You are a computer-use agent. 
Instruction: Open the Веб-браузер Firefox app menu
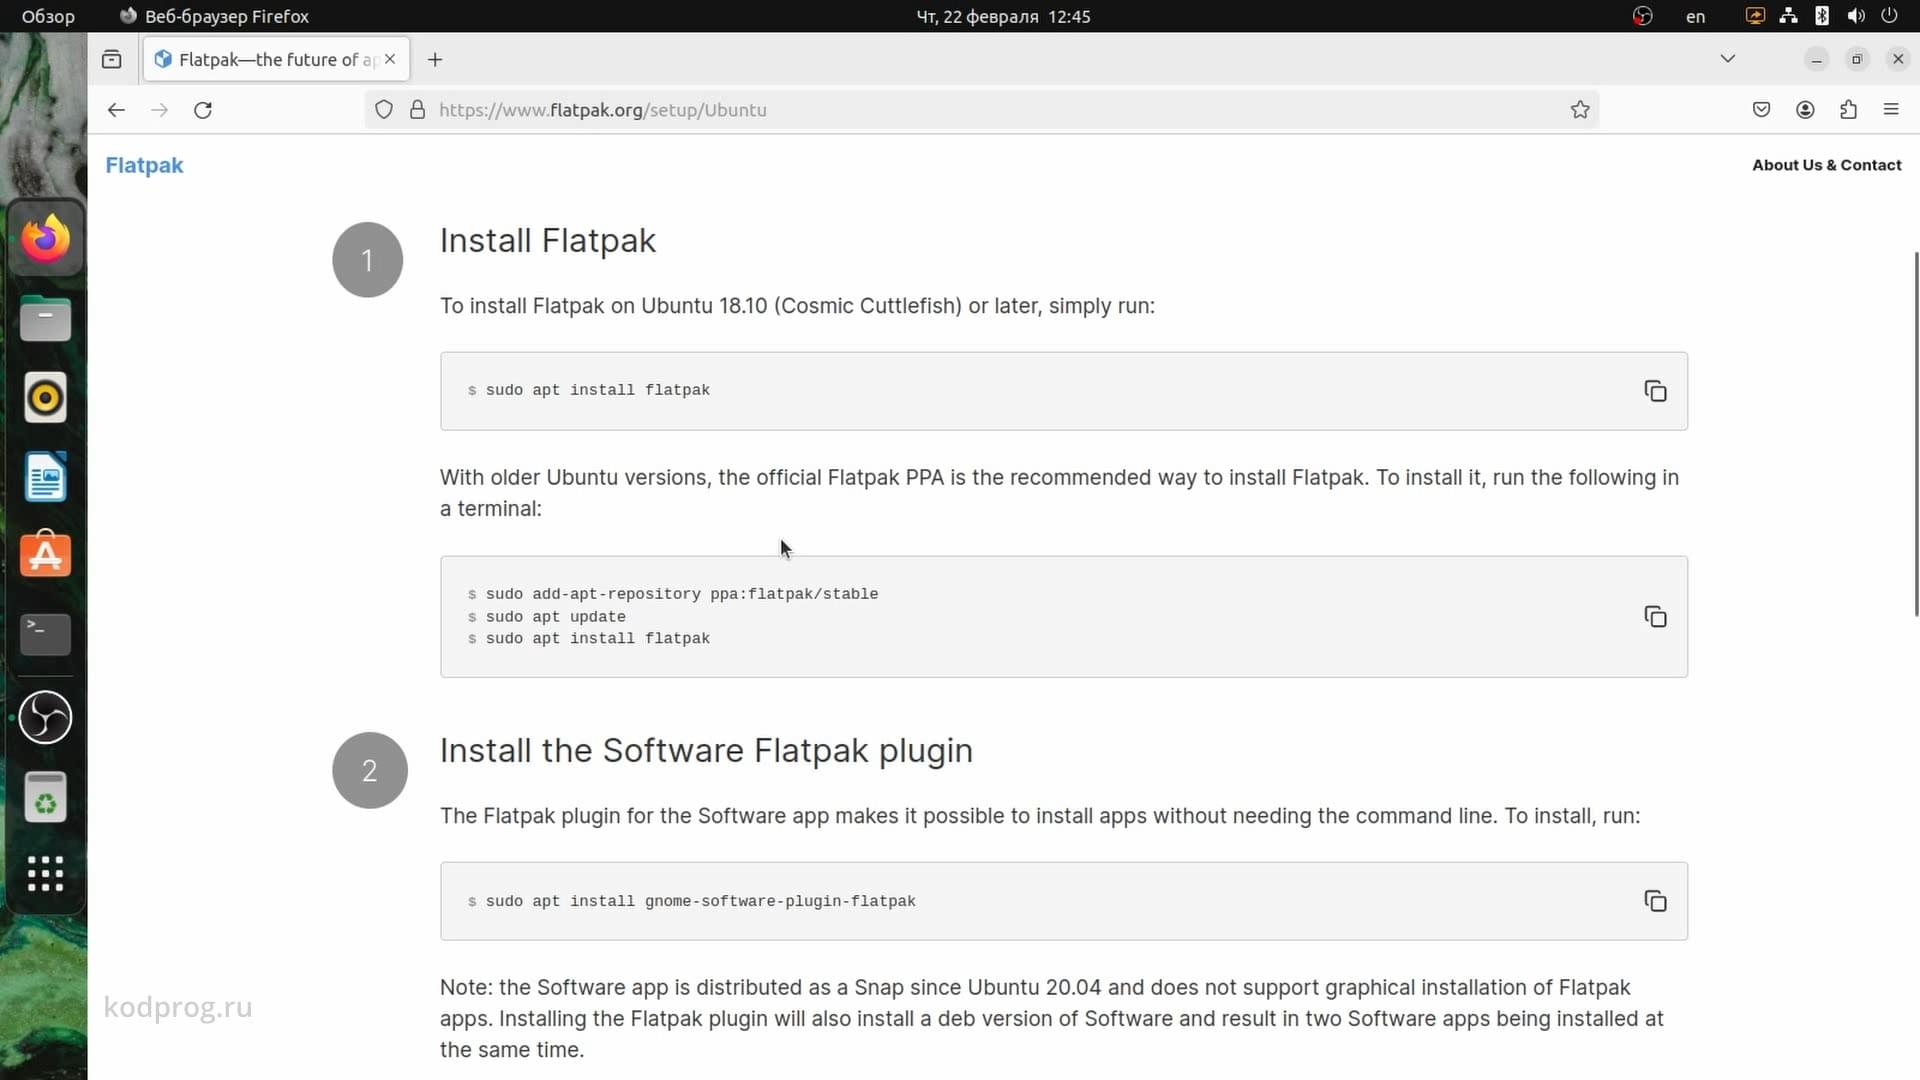click(214, 16)
